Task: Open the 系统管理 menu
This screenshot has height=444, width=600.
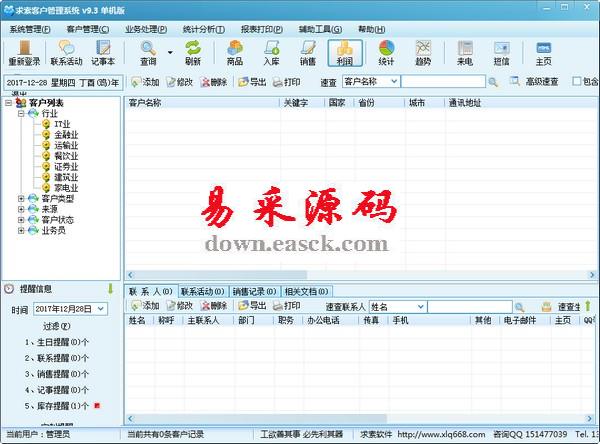Action: tap(30, 29)
